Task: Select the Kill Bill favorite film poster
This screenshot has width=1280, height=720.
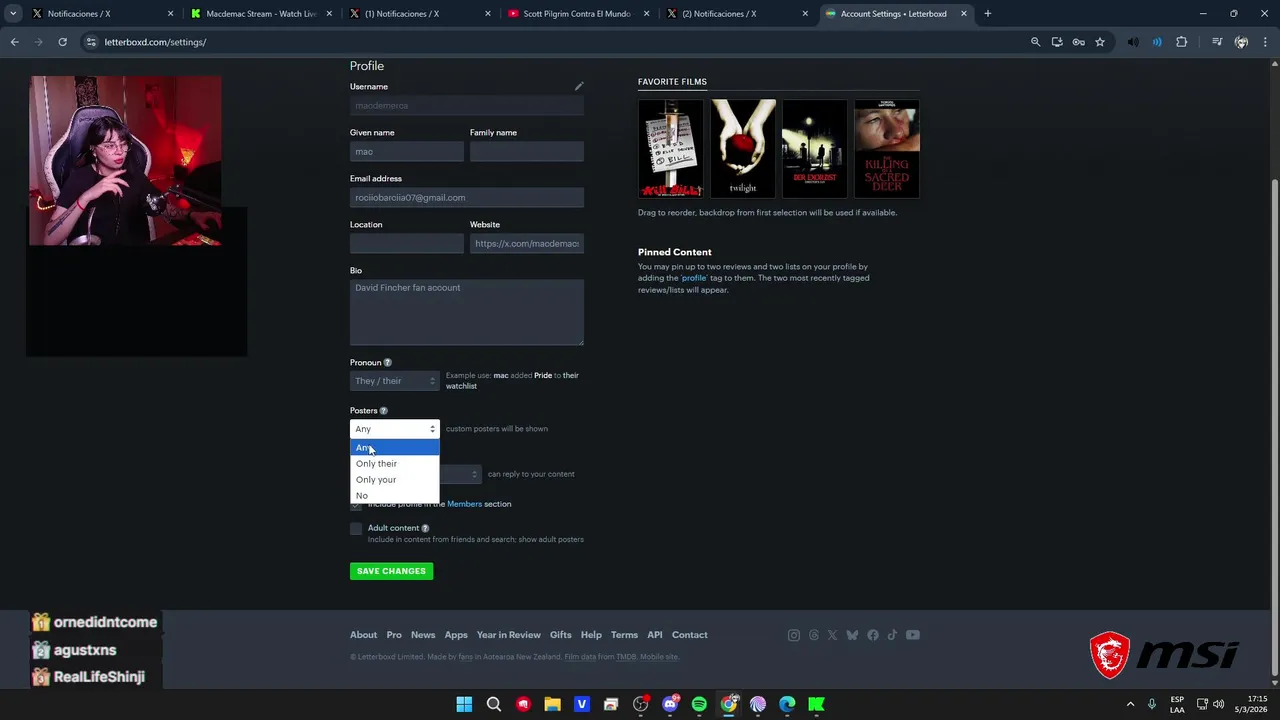Action: (671, 149)
